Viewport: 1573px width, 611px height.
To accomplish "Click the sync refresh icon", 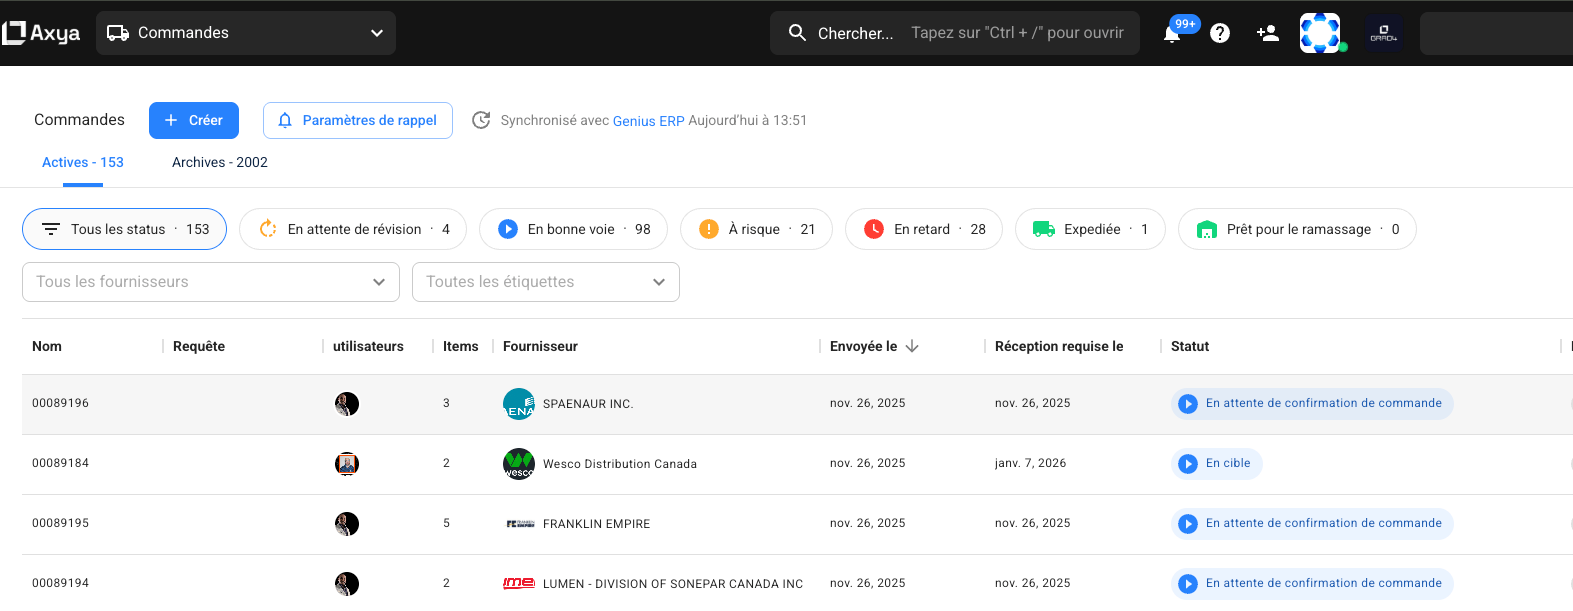I will click(x=481, y=120).
